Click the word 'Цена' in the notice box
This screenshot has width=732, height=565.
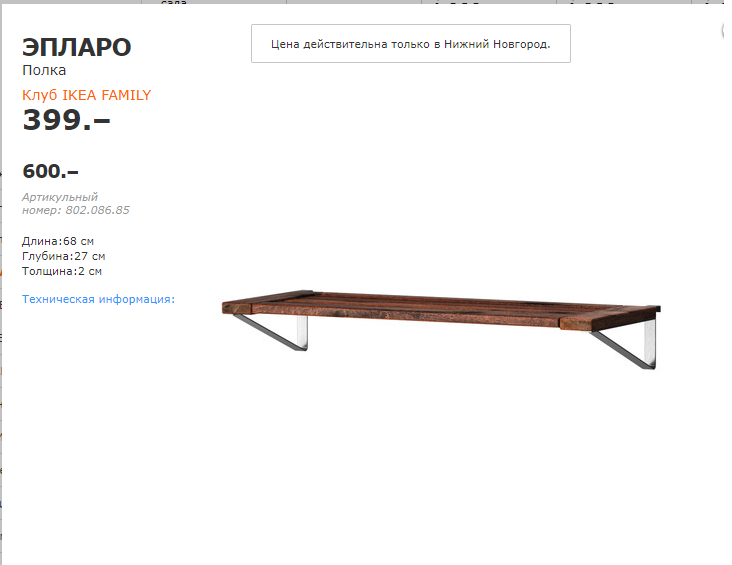tap(285, 44)
